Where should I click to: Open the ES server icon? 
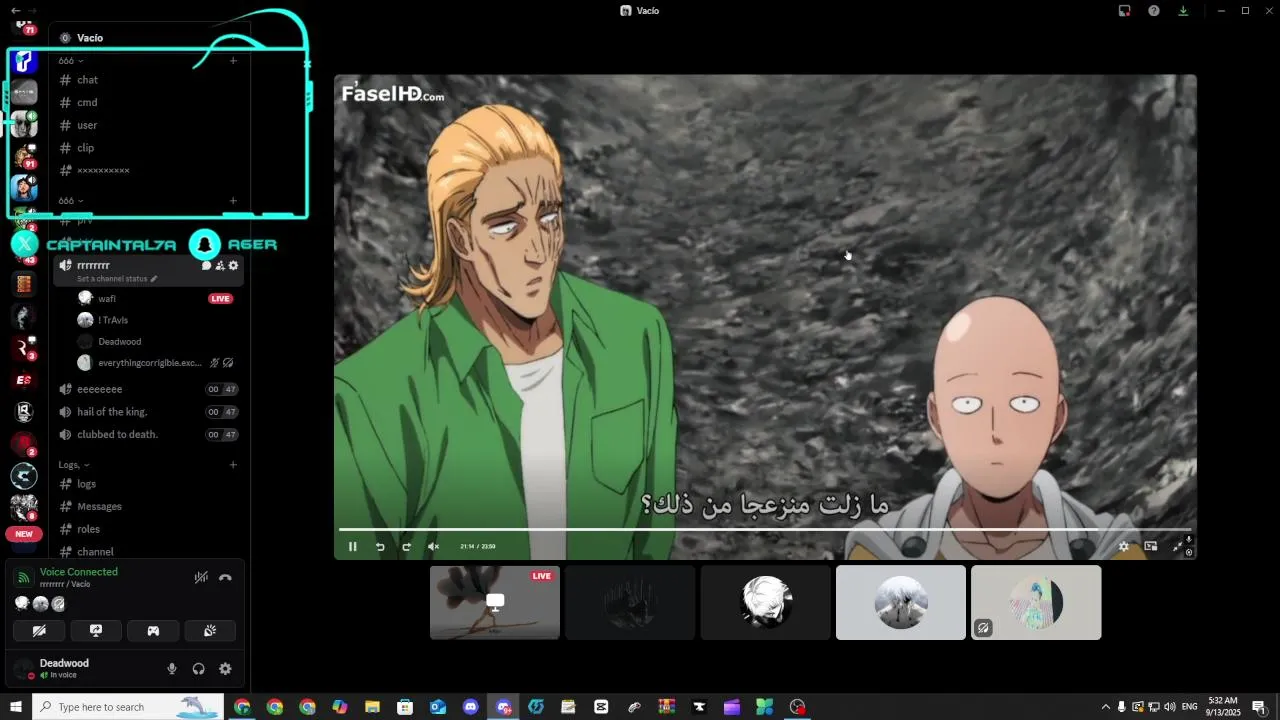click(x=24, y=380)
